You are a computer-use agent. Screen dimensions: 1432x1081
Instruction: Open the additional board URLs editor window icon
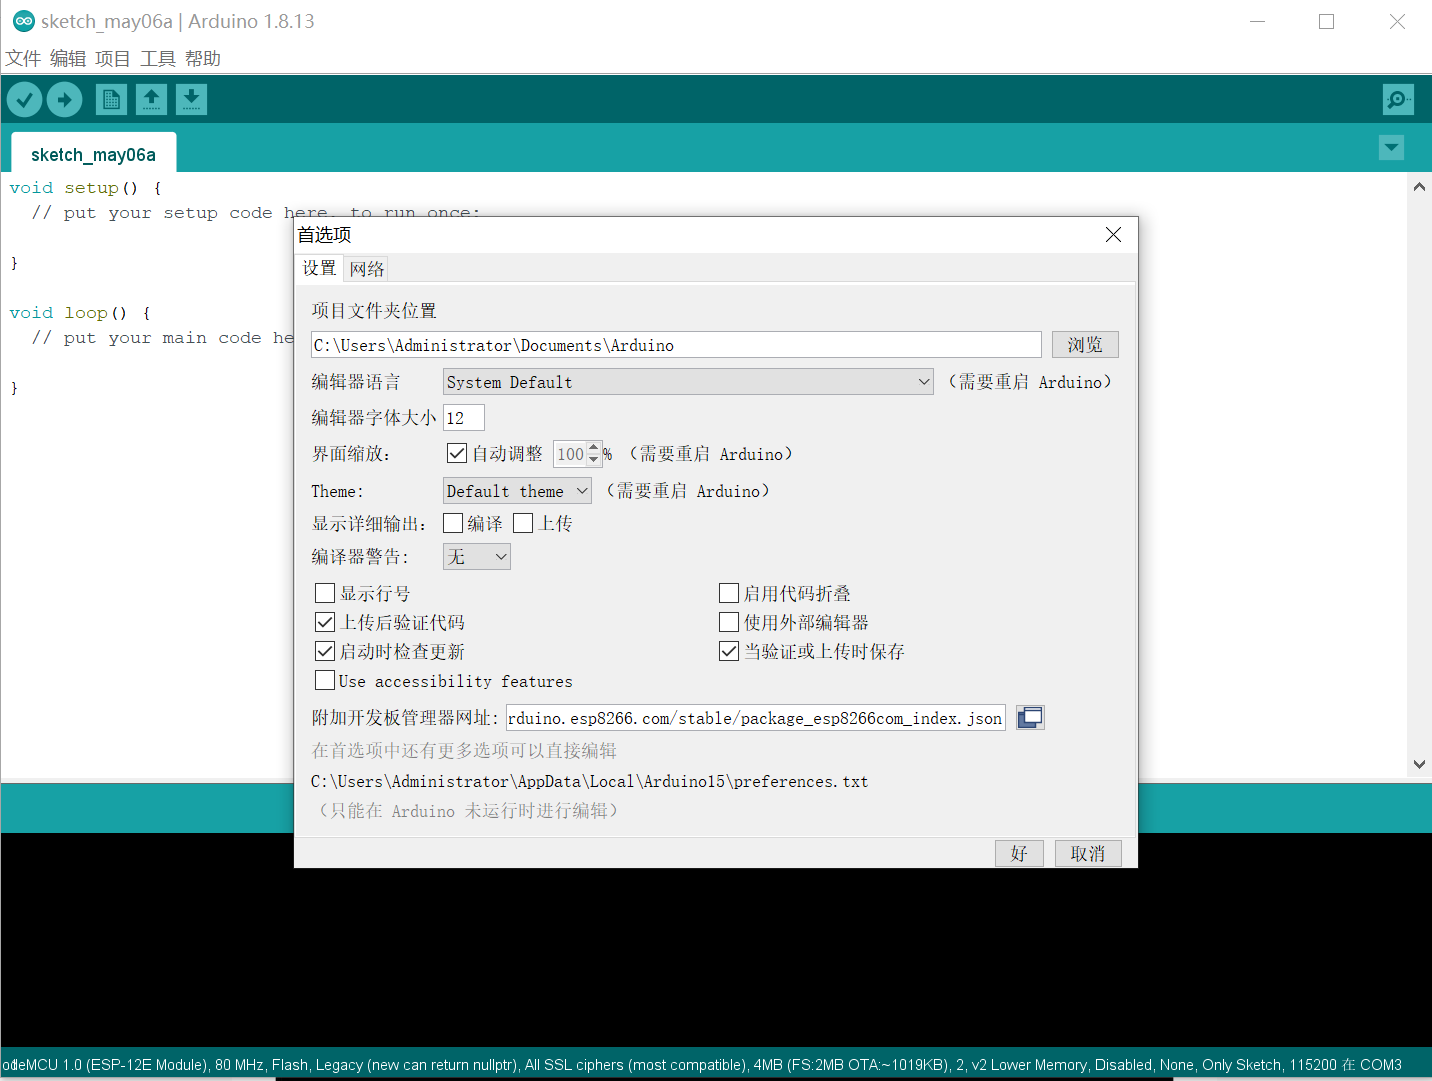tap(1030, 718)
